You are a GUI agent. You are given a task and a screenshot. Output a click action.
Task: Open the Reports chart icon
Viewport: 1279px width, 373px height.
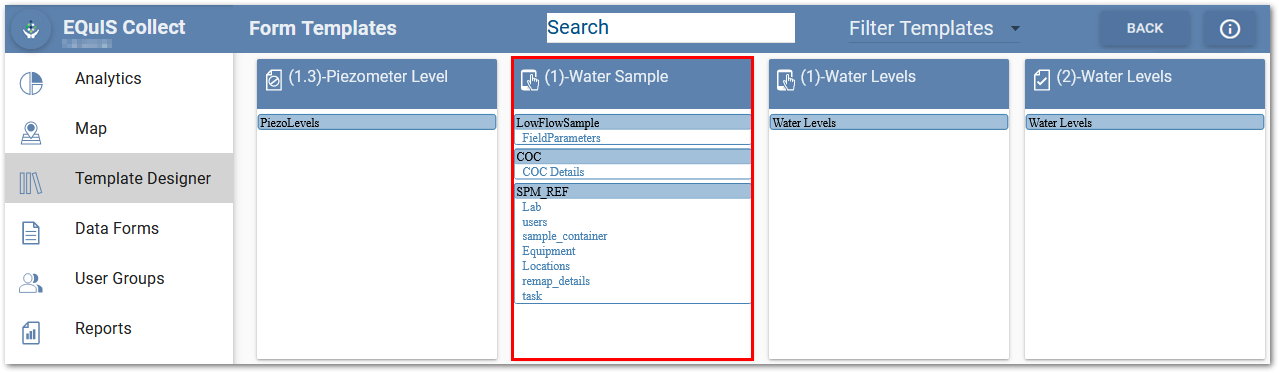pos(31,333)
